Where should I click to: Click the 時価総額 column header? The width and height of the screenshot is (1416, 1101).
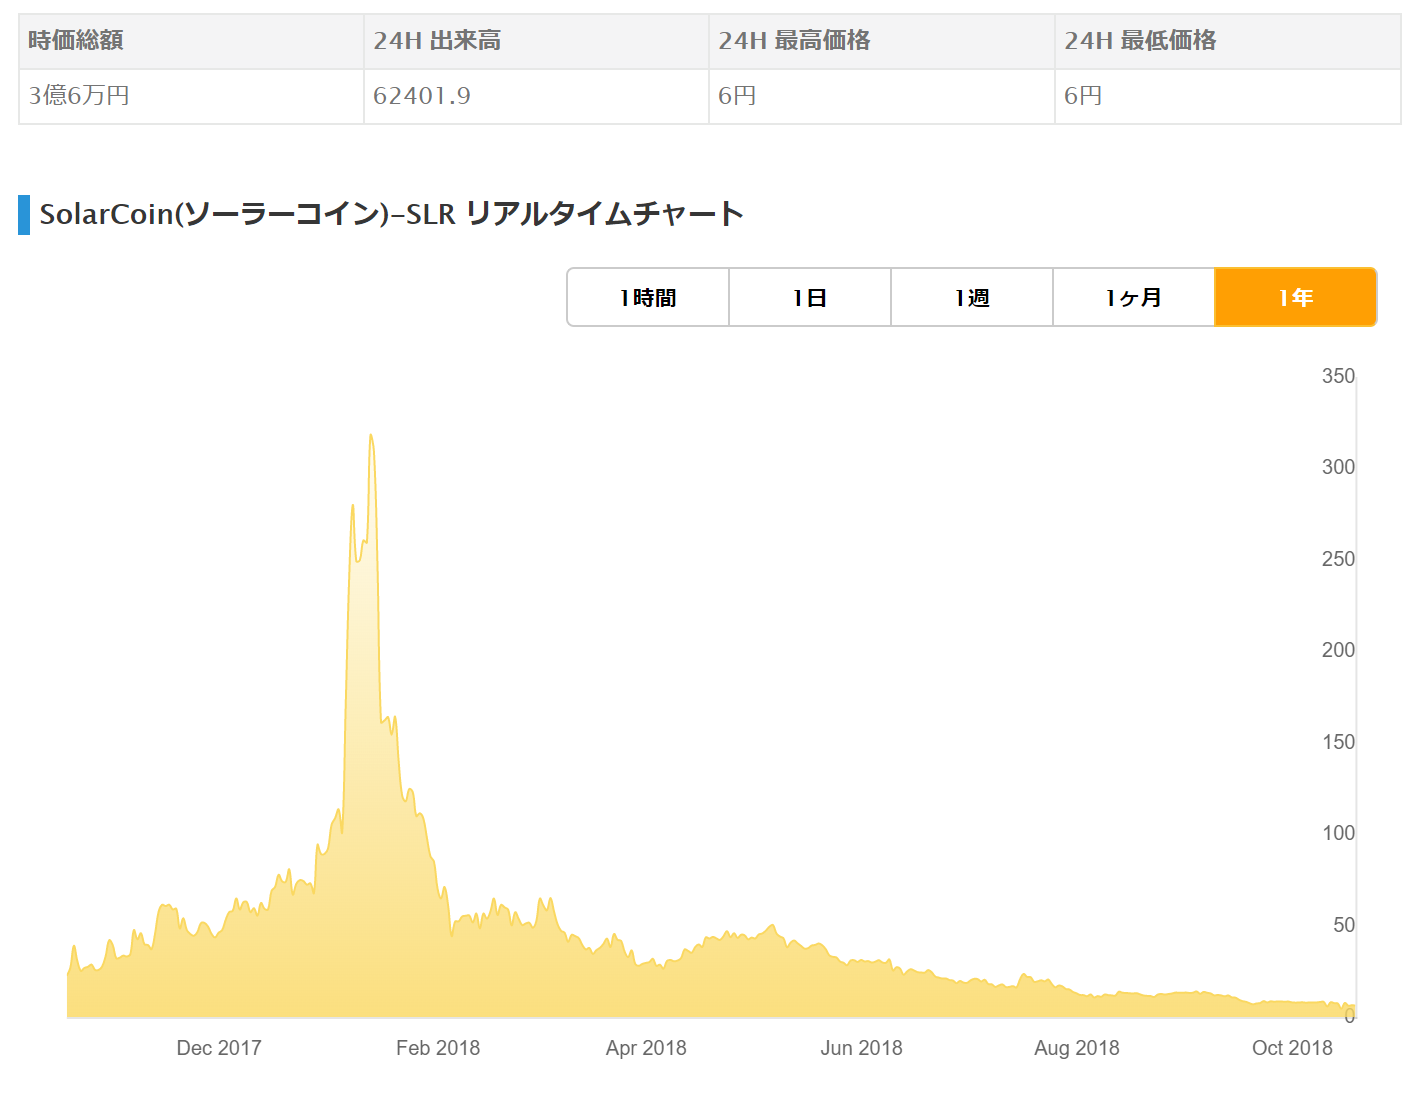(x=76, y=41)
